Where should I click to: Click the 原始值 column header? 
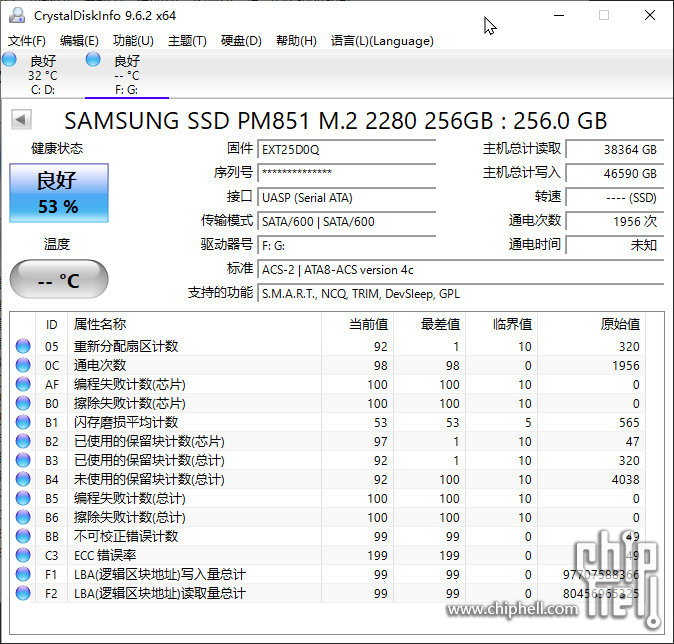[591, 324]
